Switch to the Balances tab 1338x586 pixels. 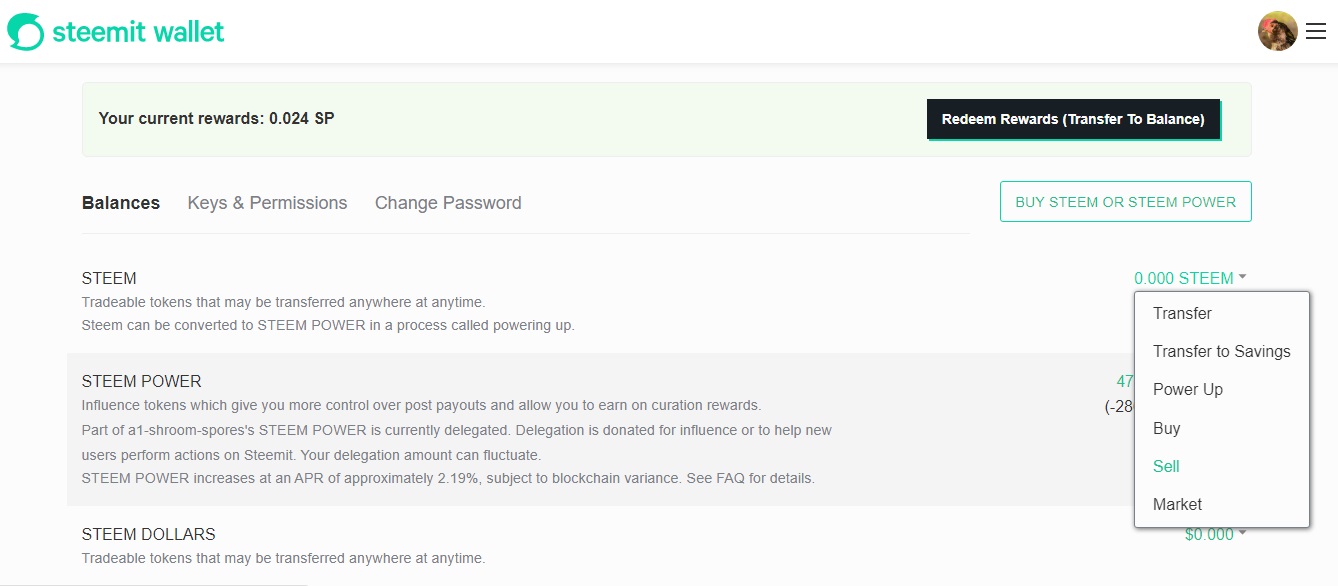[x=121, y=203]
